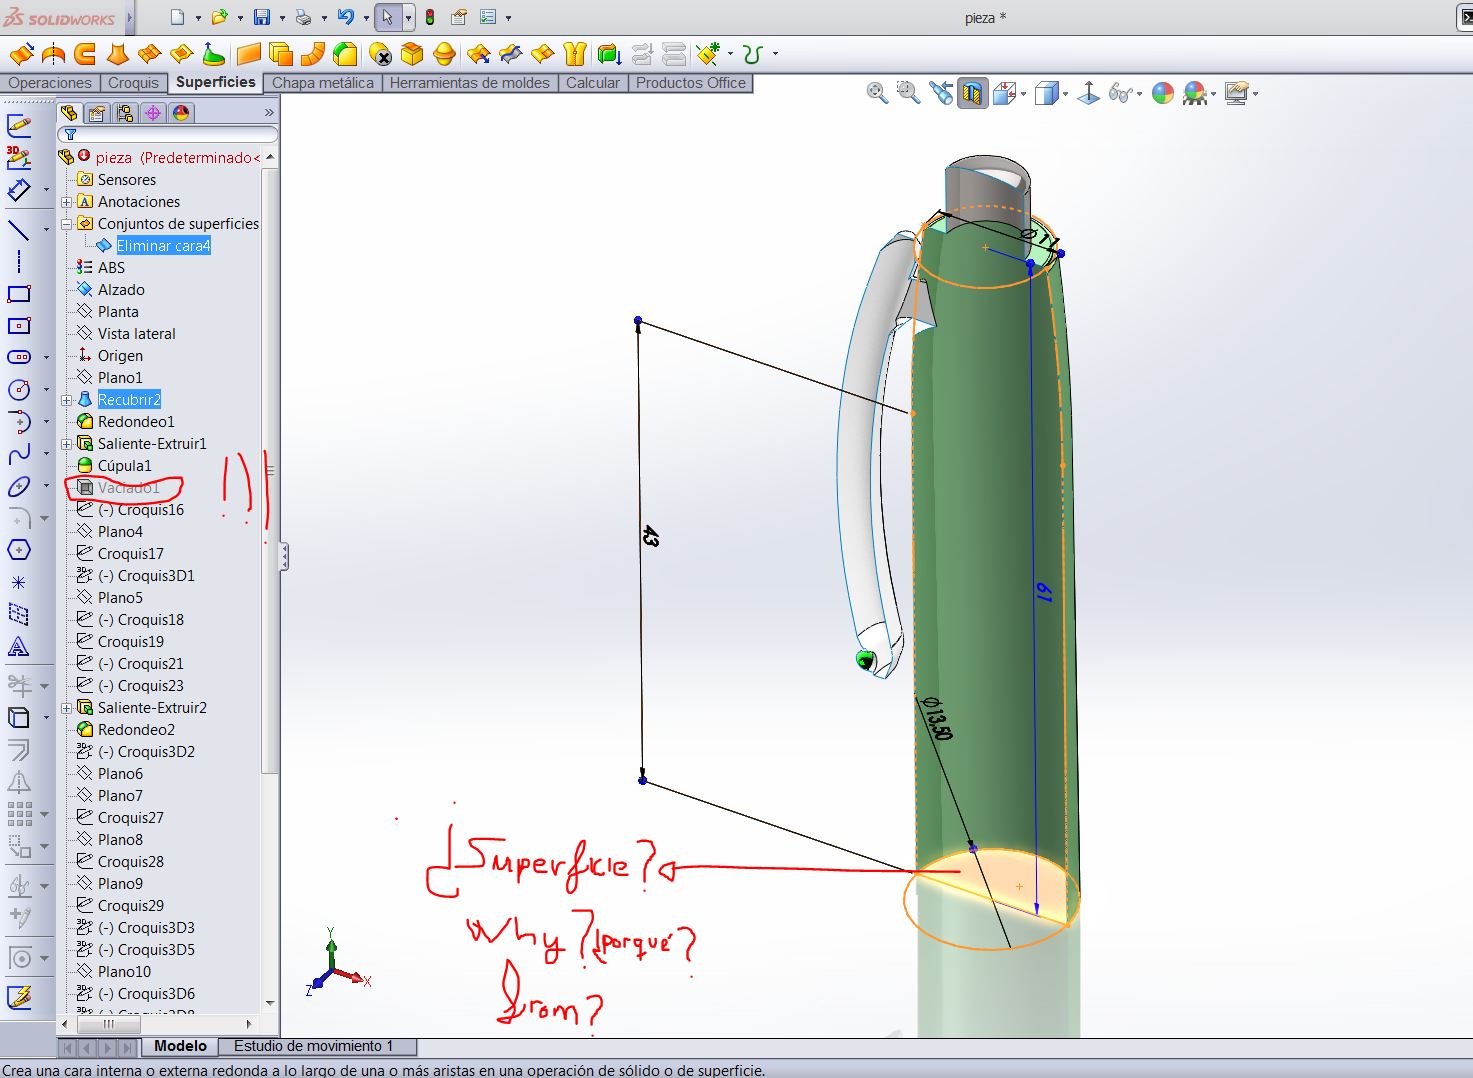This screenshot has height=1078, width=1473.
Task: Click the Save icon in top toolbar
Action: click(261, 17)
